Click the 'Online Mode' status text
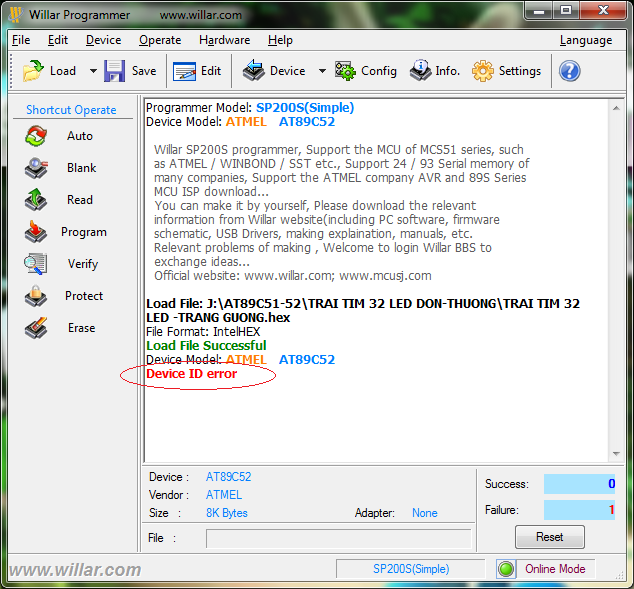 pyautogui.click(x=555, y=569)
